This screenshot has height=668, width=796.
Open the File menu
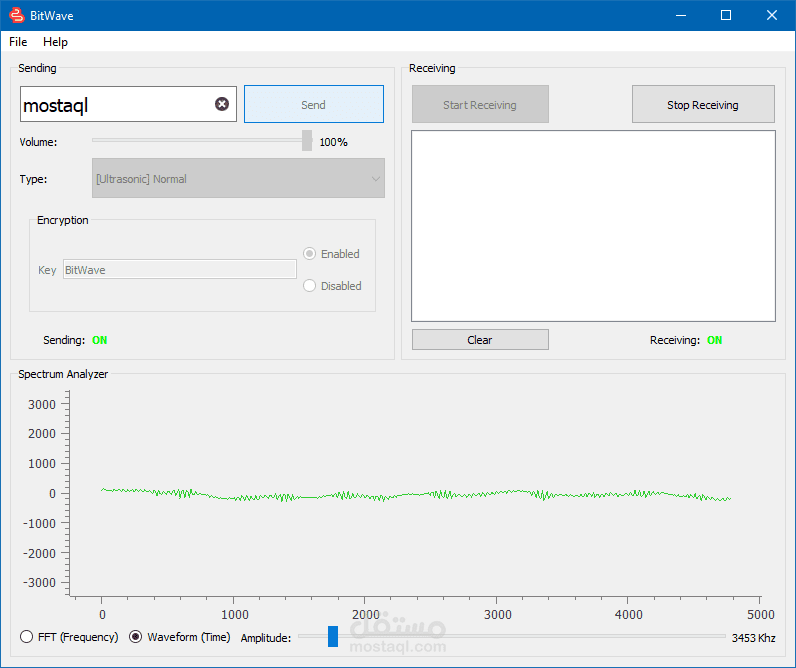point(18,42)
